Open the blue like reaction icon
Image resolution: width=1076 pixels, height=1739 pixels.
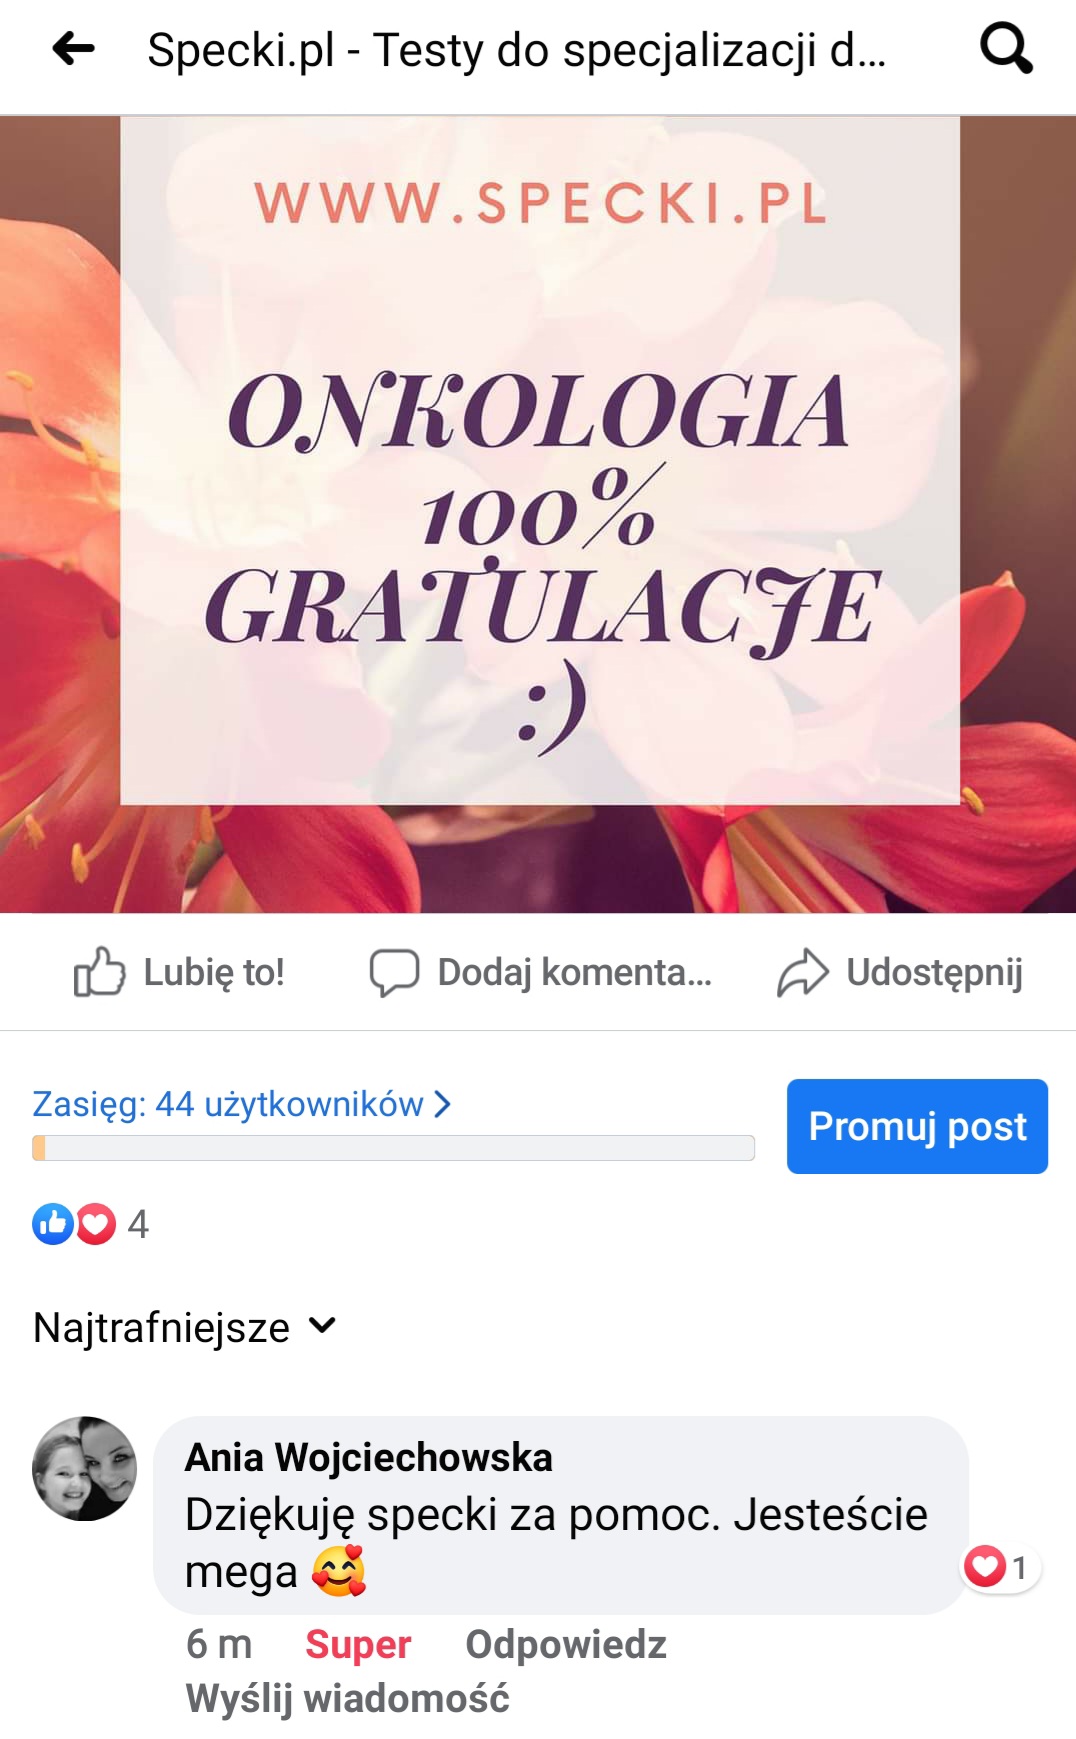pos(53,1224)
